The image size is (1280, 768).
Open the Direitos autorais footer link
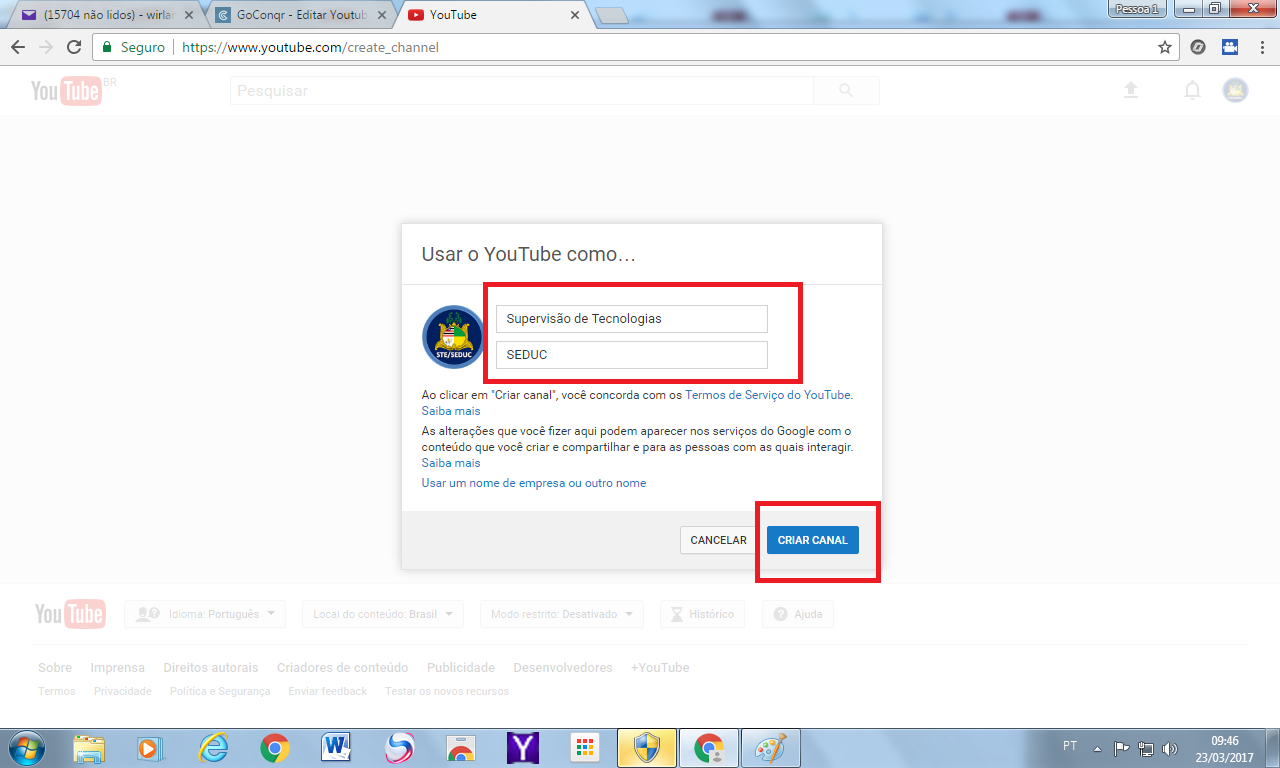[211, 668]
